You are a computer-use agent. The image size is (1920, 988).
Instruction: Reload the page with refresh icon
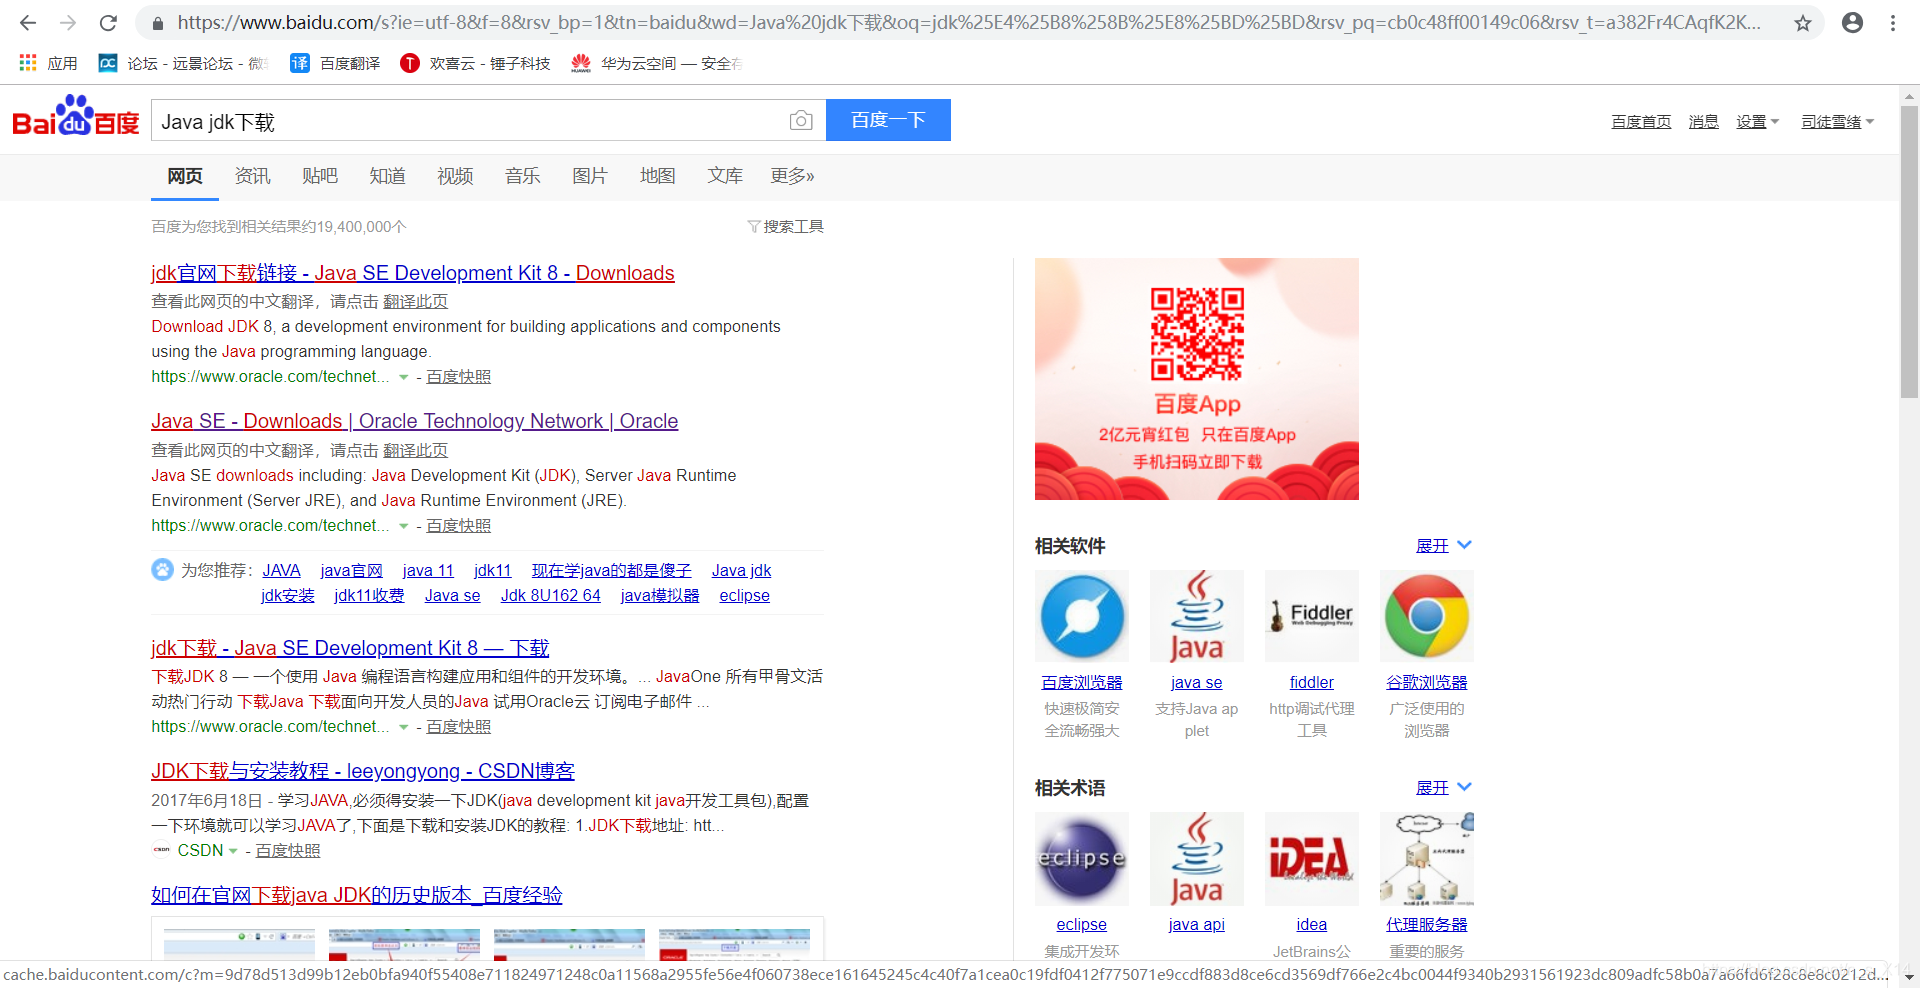[x=109, y=22]
